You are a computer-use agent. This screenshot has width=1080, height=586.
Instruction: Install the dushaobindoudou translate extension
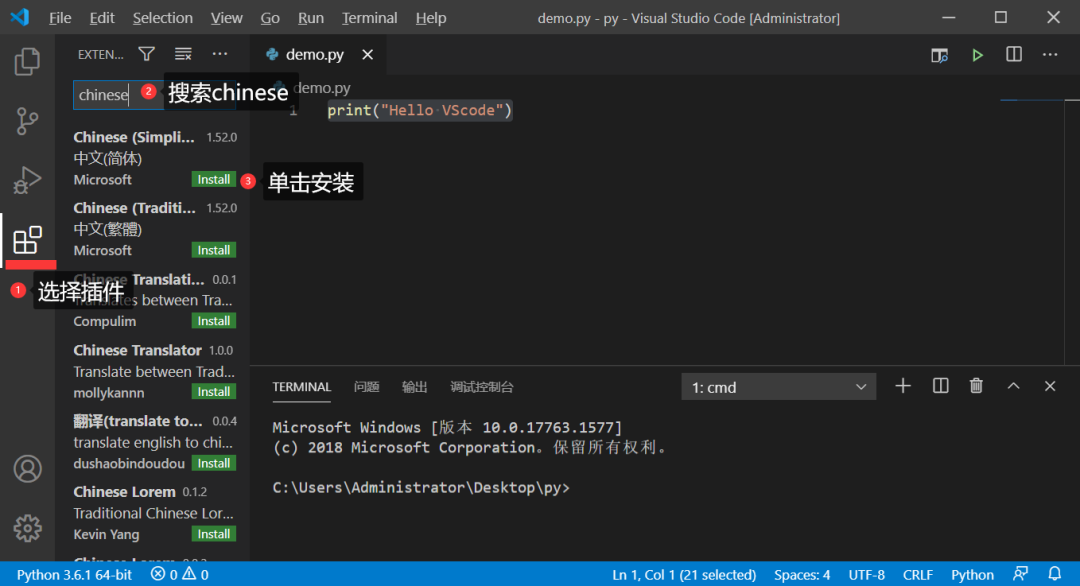click(214, 463)
